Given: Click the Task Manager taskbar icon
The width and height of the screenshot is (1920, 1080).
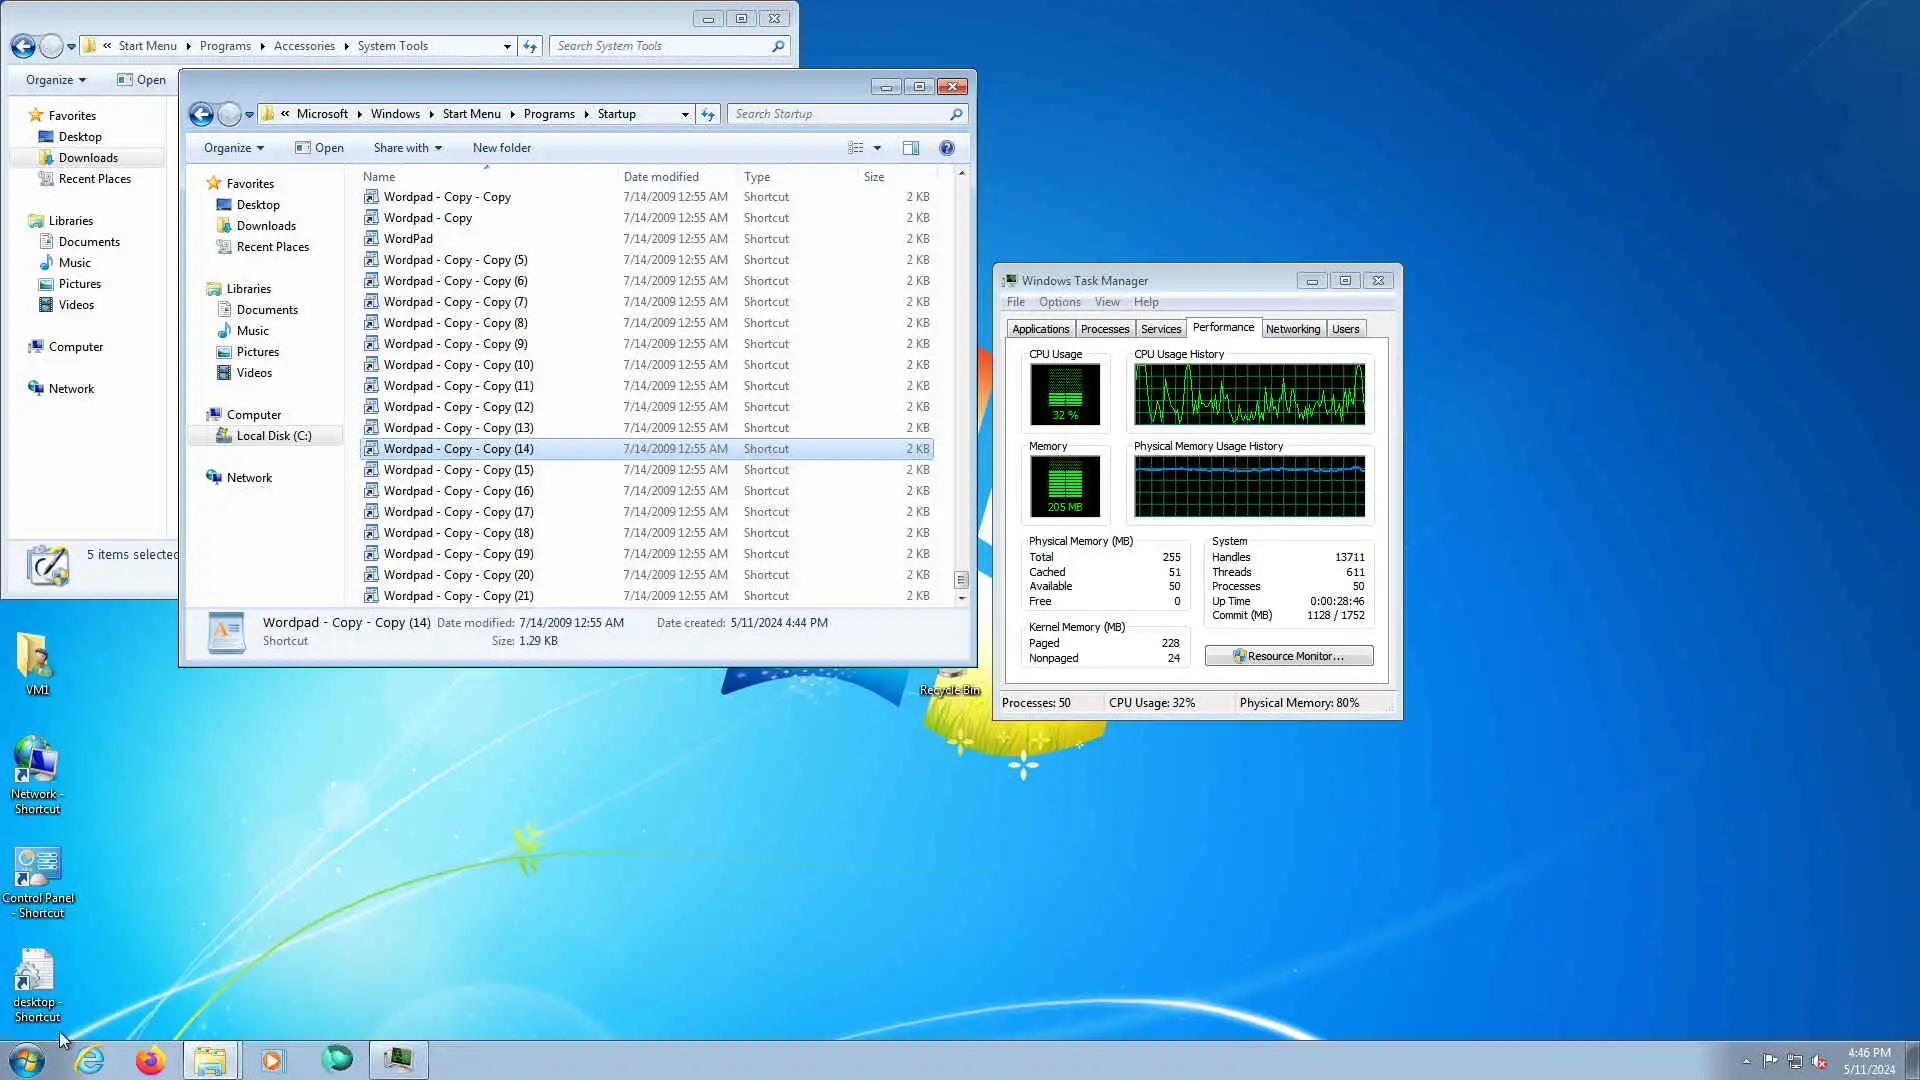Looking at the screenshot, I should [398, 1060].
